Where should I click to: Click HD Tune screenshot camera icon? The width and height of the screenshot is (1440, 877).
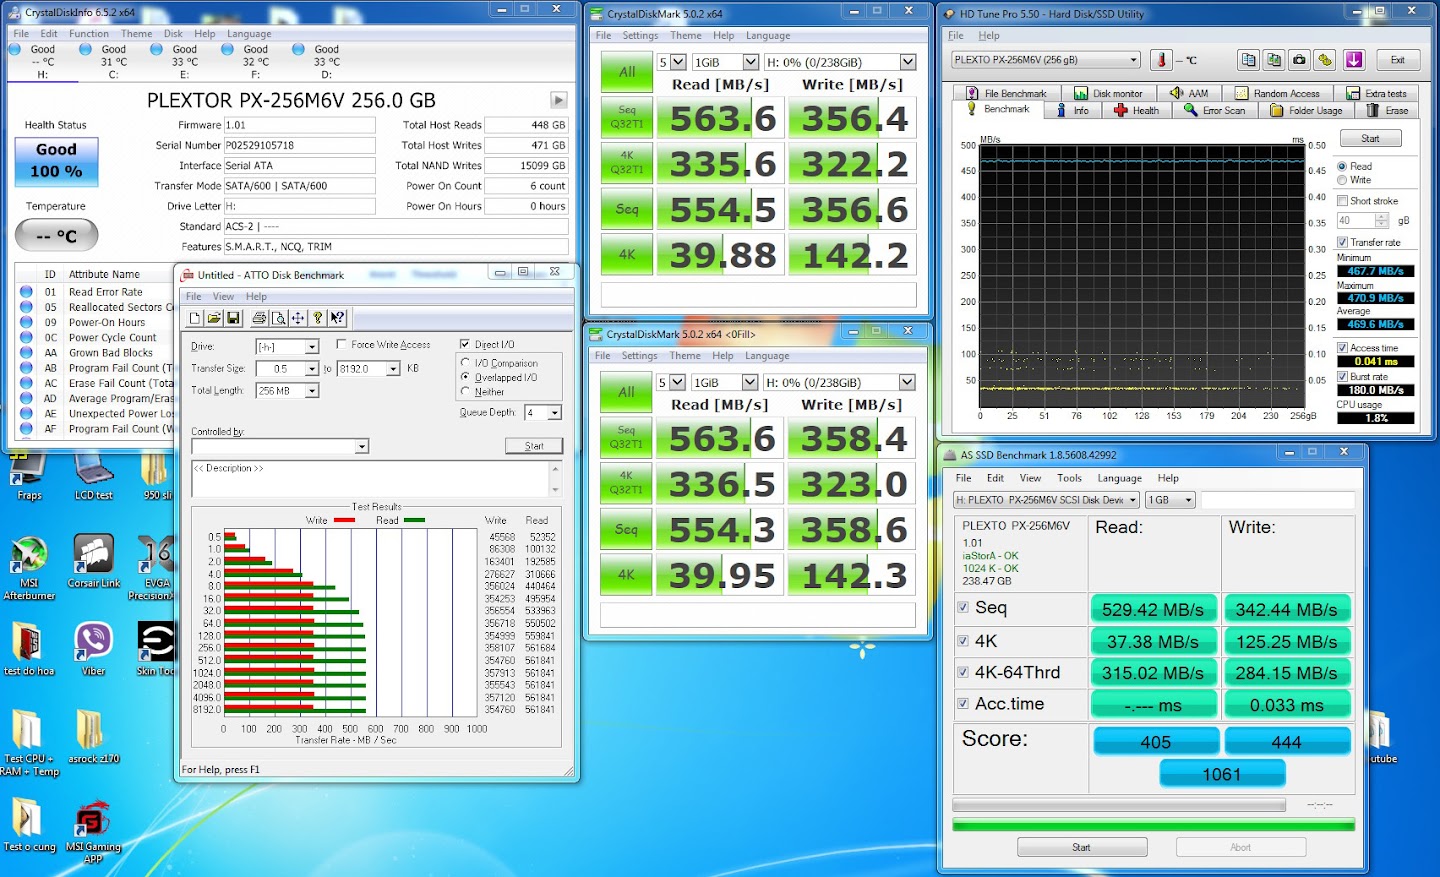1299,60
